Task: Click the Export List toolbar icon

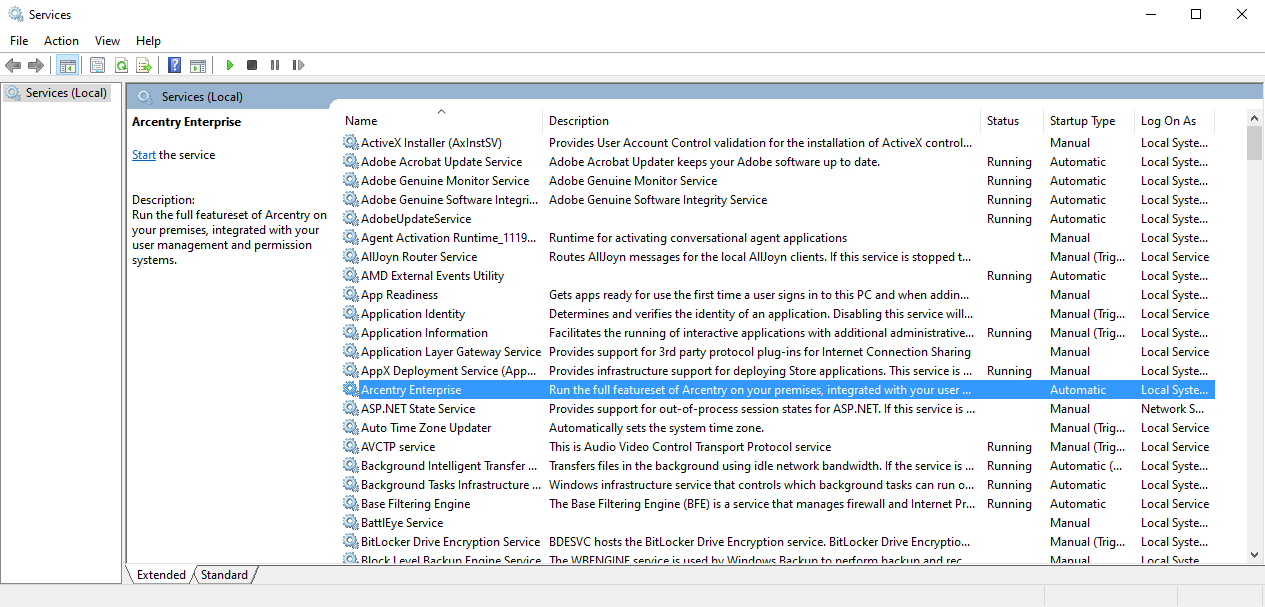Action: [x=144, y=65]
